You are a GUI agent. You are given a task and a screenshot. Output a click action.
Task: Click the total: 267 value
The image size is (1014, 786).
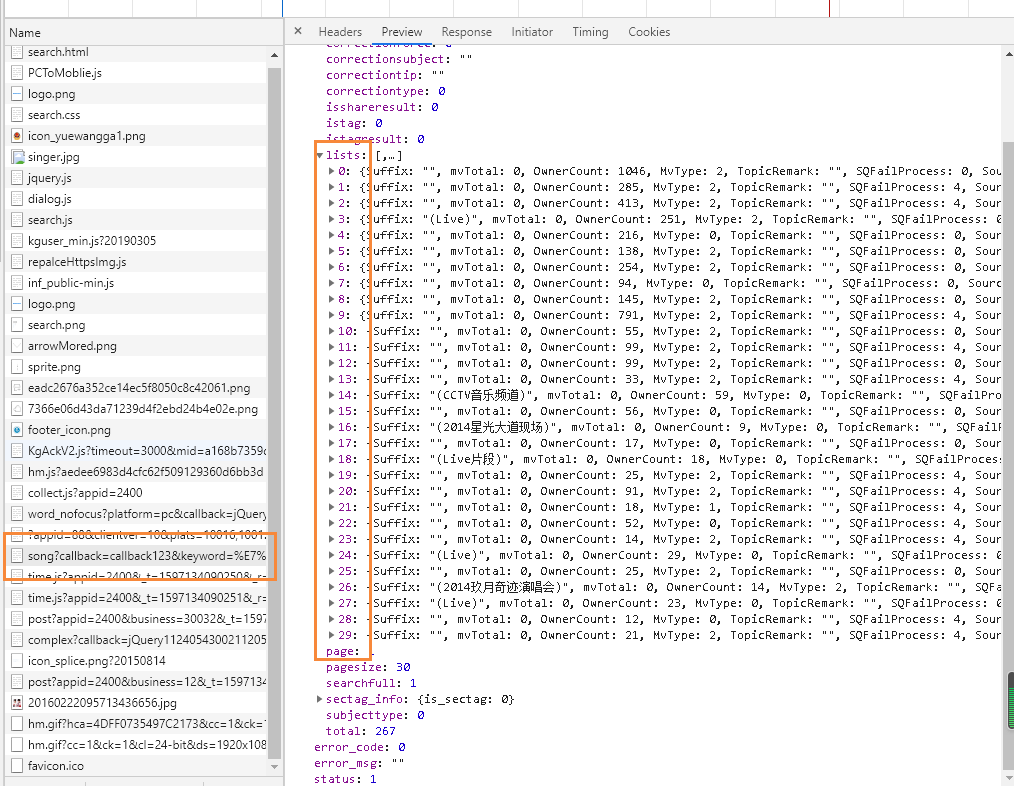385,731
